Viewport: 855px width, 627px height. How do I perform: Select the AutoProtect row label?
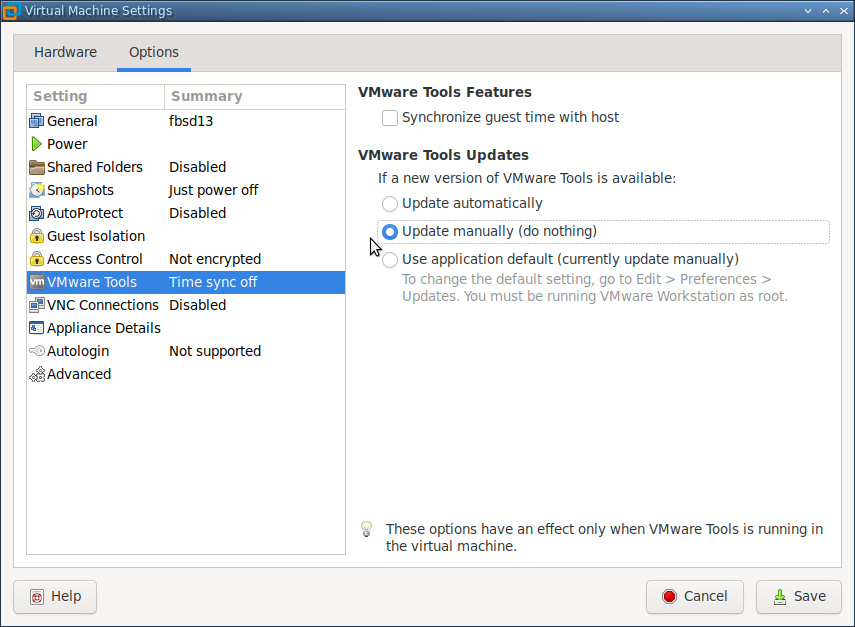point(85,213)
